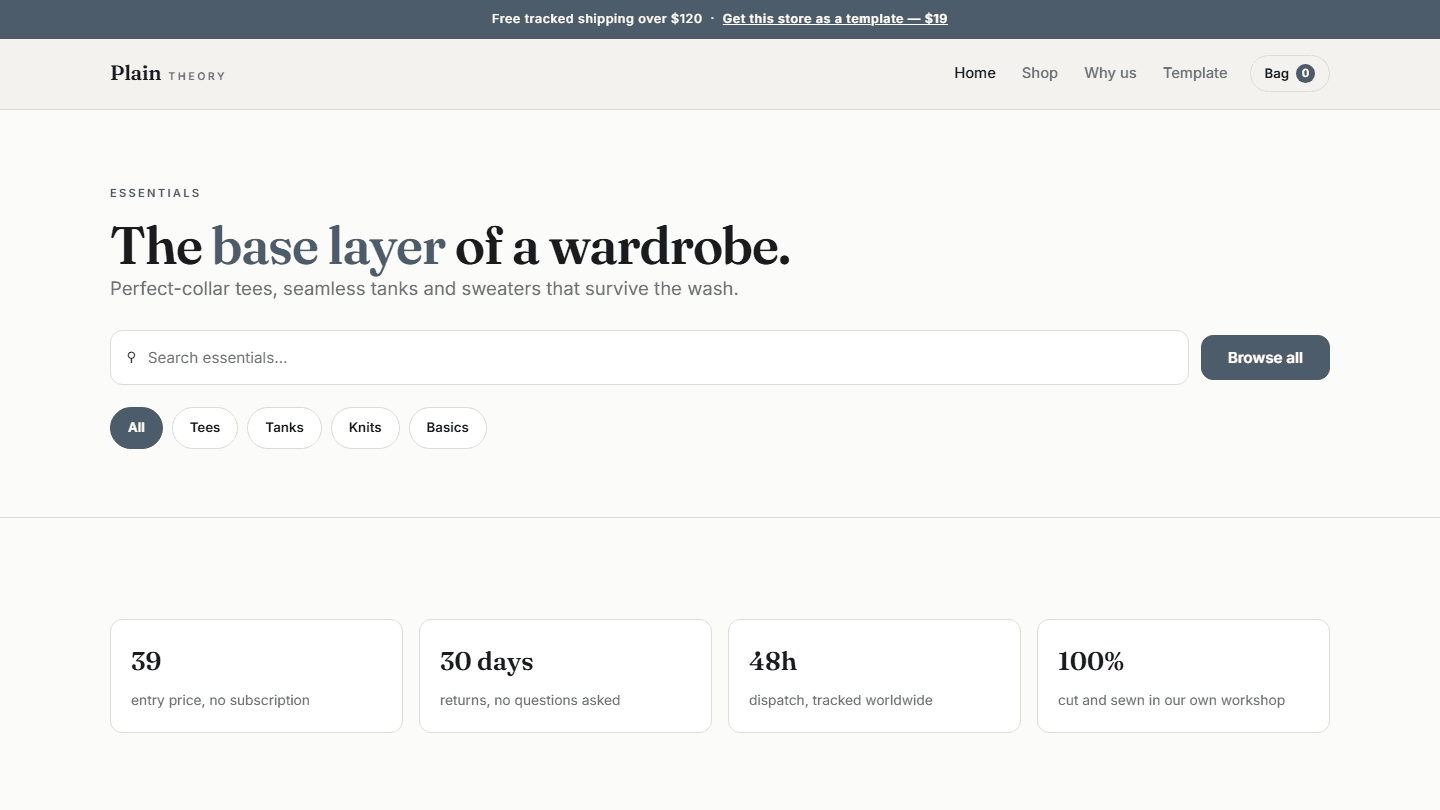
Task: Click the '30 days' returns card
Action: [x=565, y=676]
